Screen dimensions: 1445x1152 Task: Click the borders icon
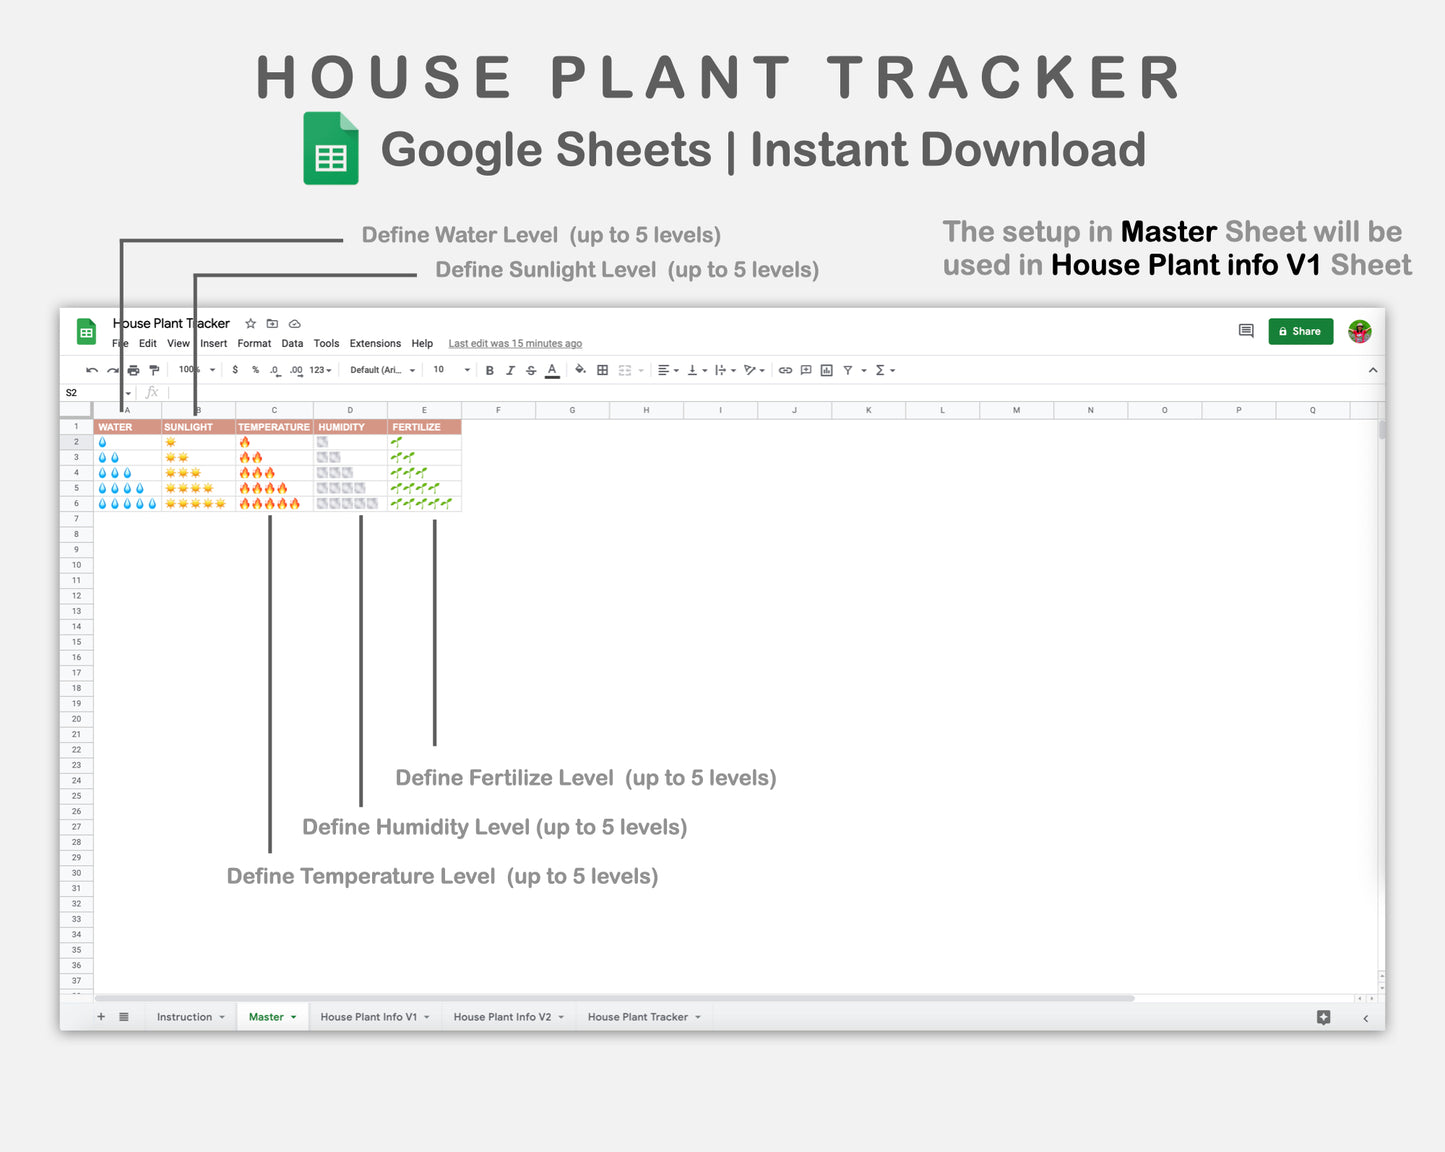tap(602, 370)
